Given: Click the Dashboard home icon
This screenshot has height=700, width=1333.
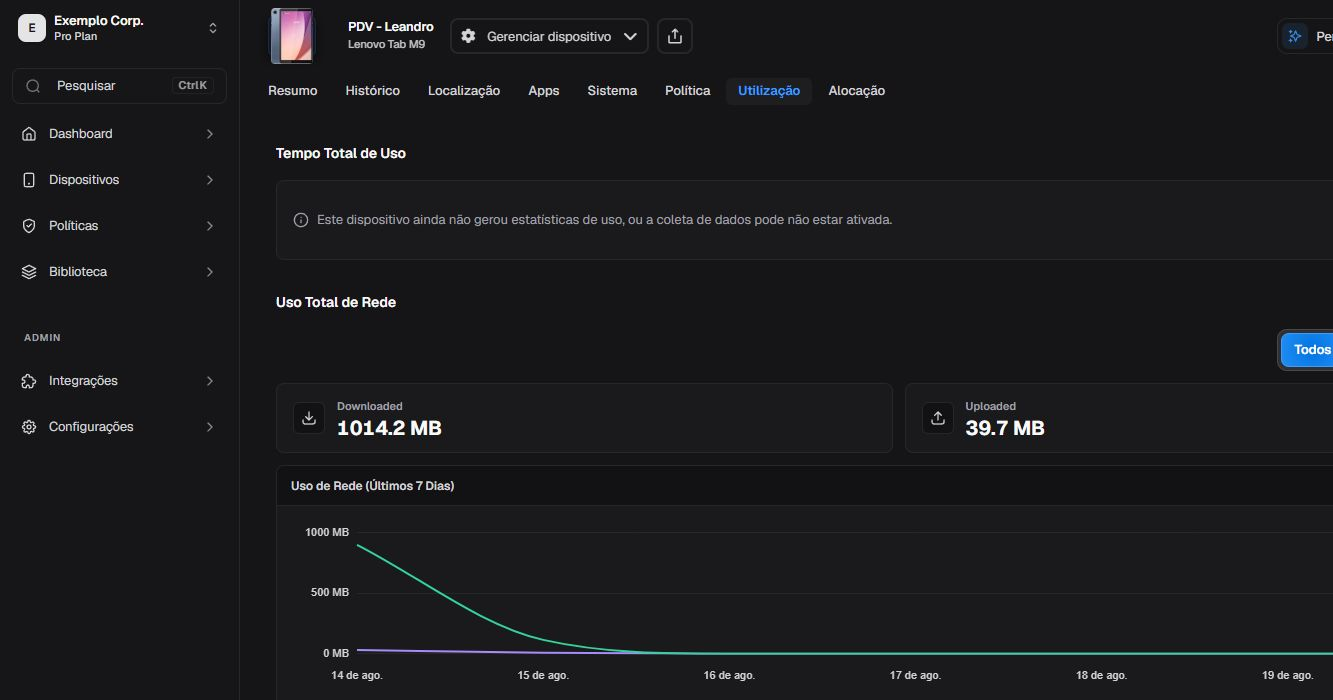Looking at the screenshot, I should click(29, 134).
